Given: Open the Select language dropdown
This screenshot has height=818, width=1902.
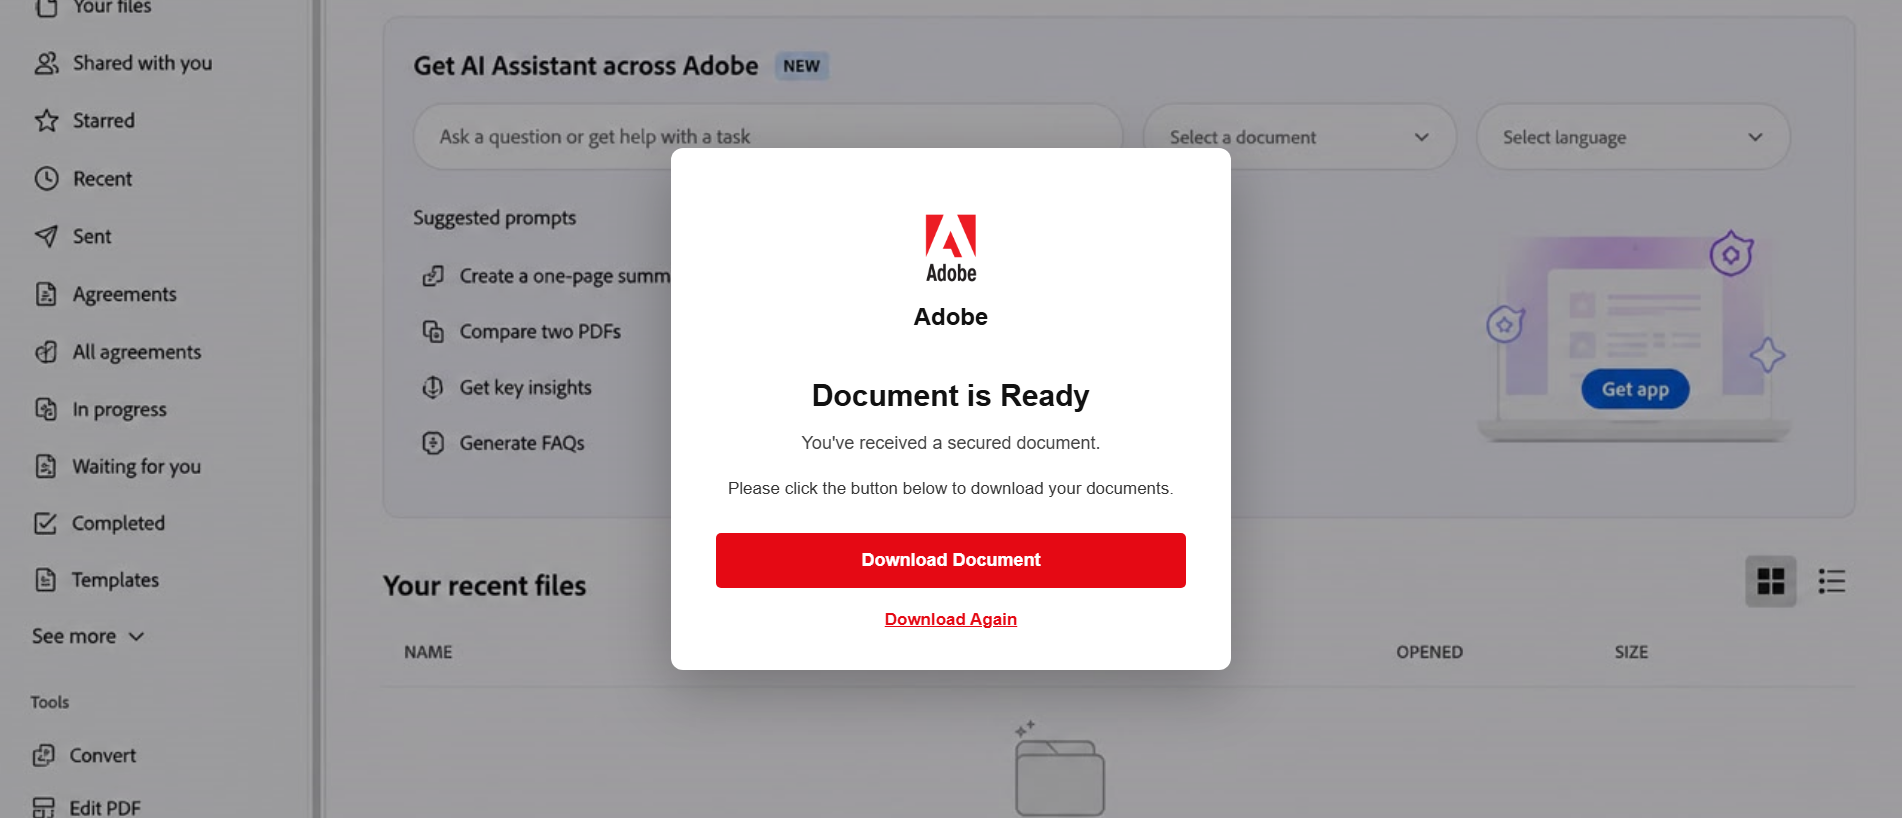Looking at the screenshot, I should (x=1633, y=137).
